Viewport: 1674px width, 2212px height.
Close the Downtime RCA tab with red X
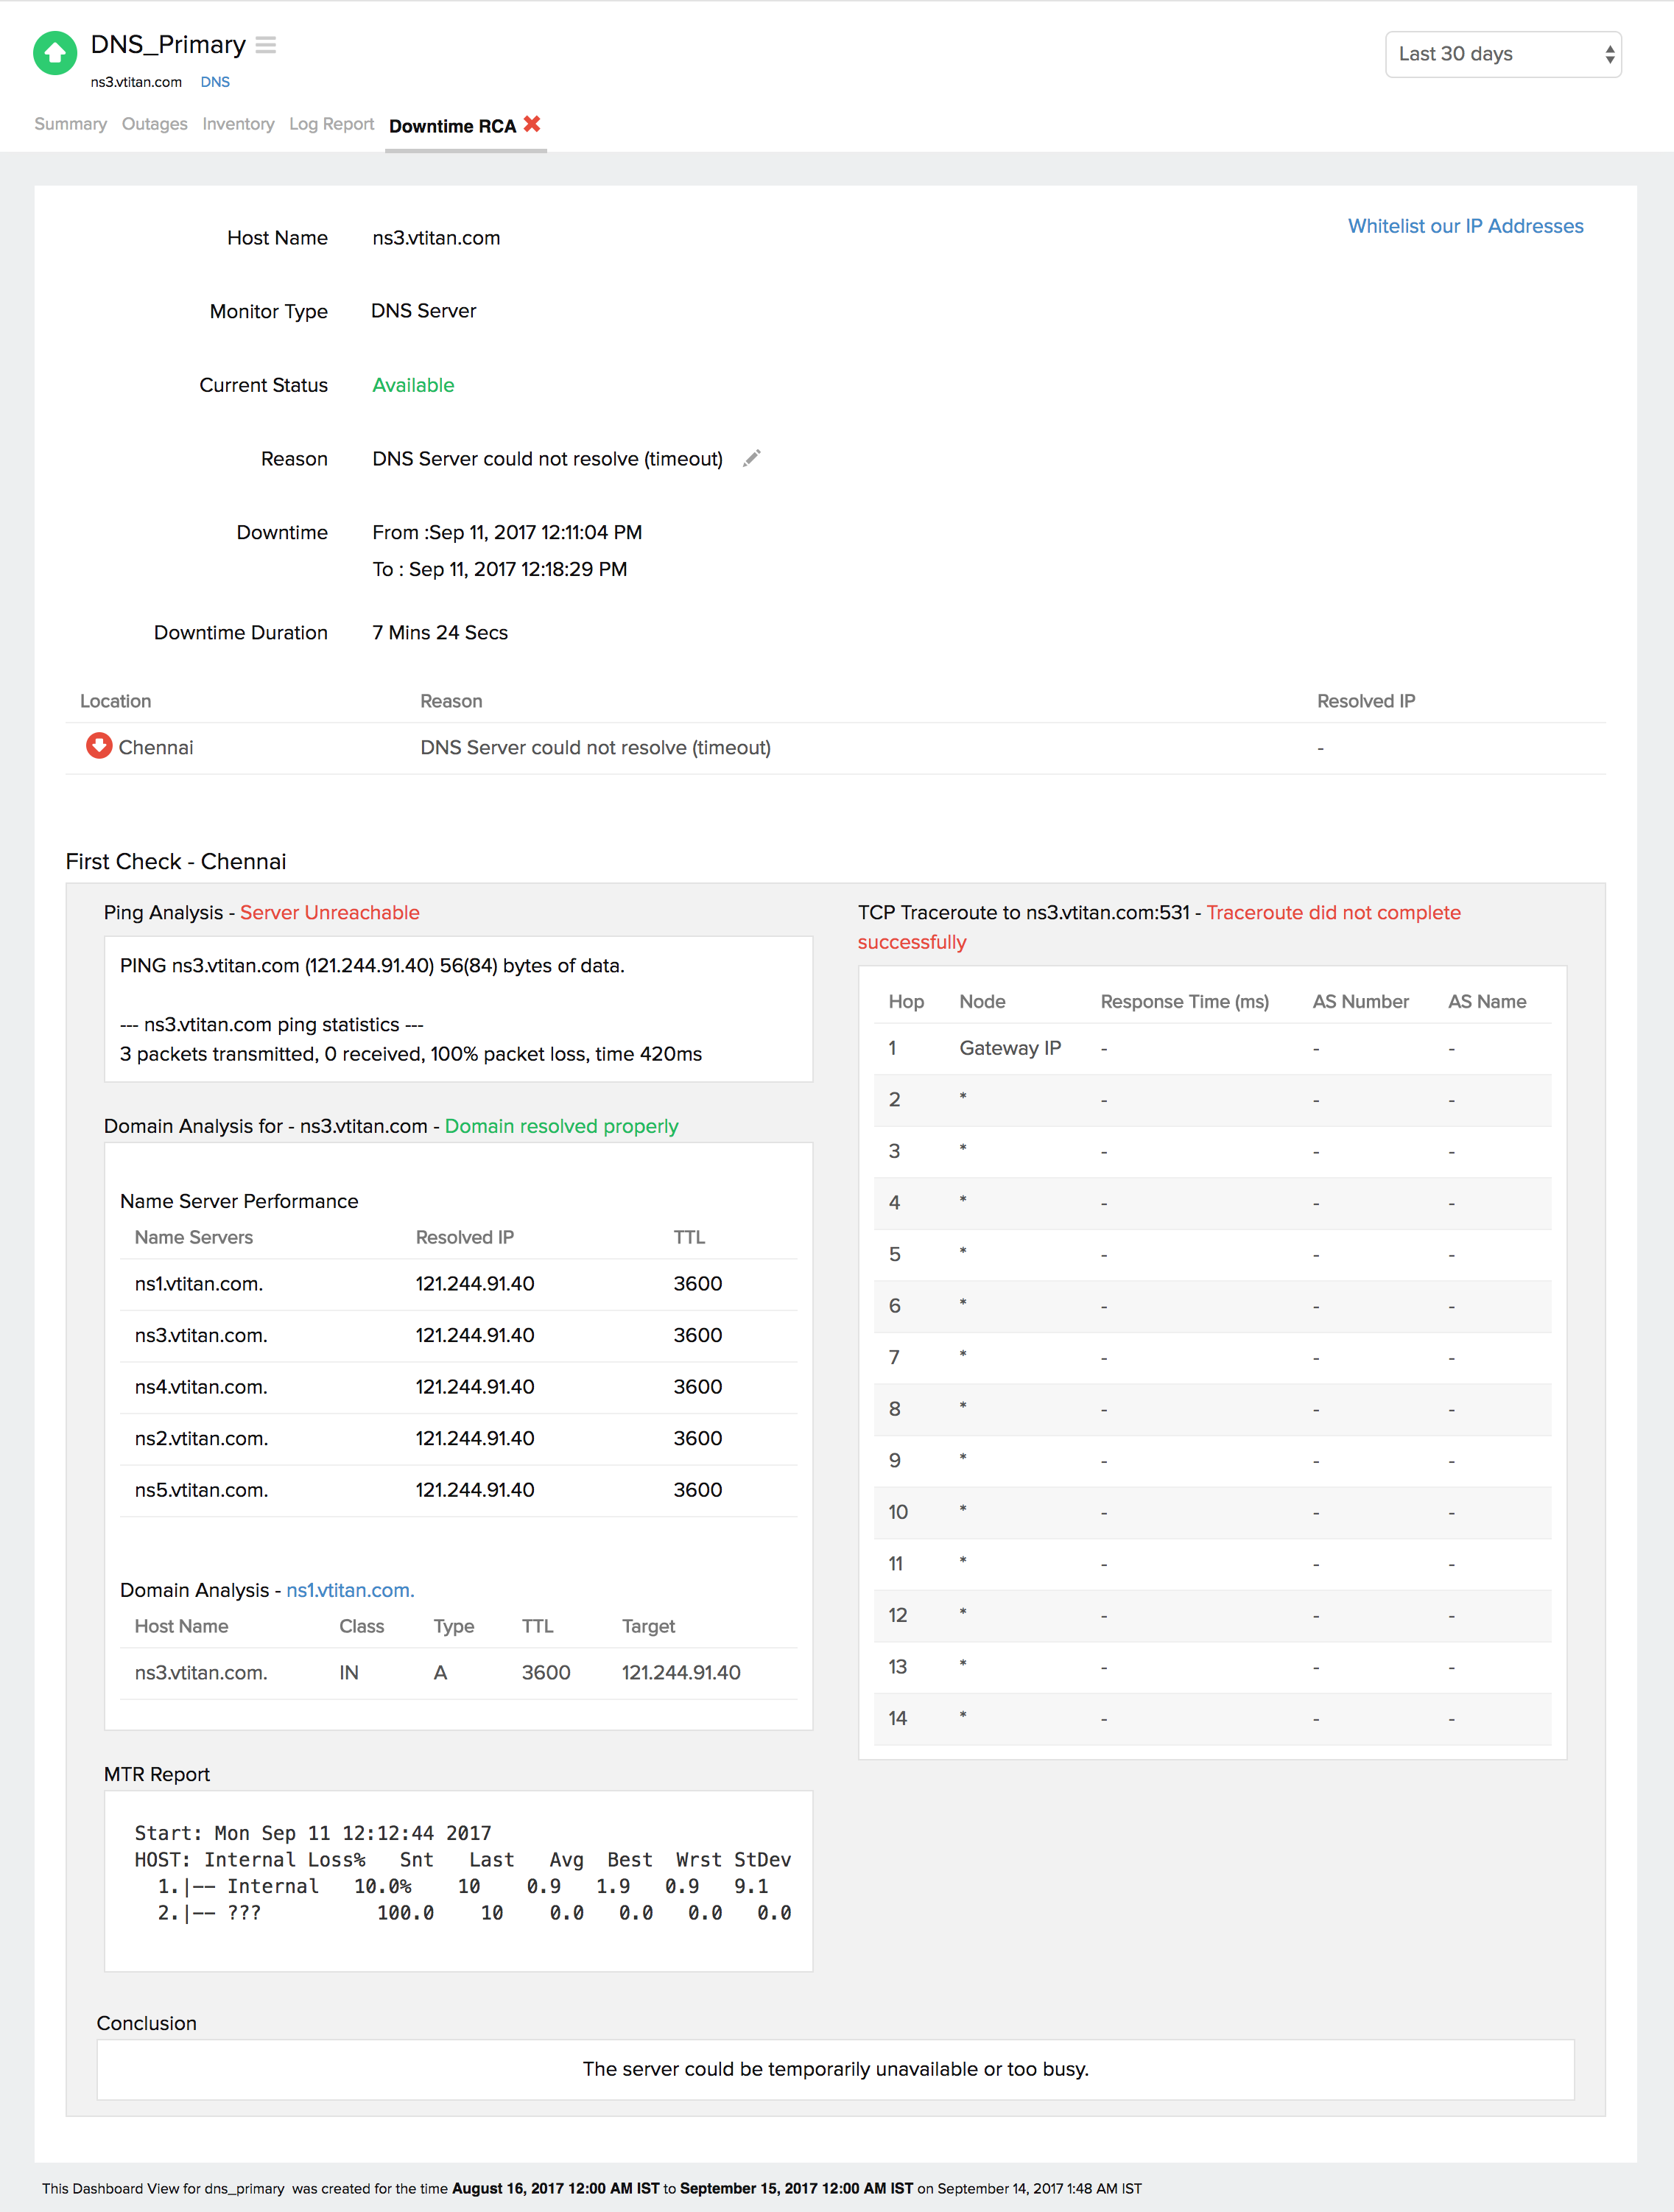pos(532,124)
